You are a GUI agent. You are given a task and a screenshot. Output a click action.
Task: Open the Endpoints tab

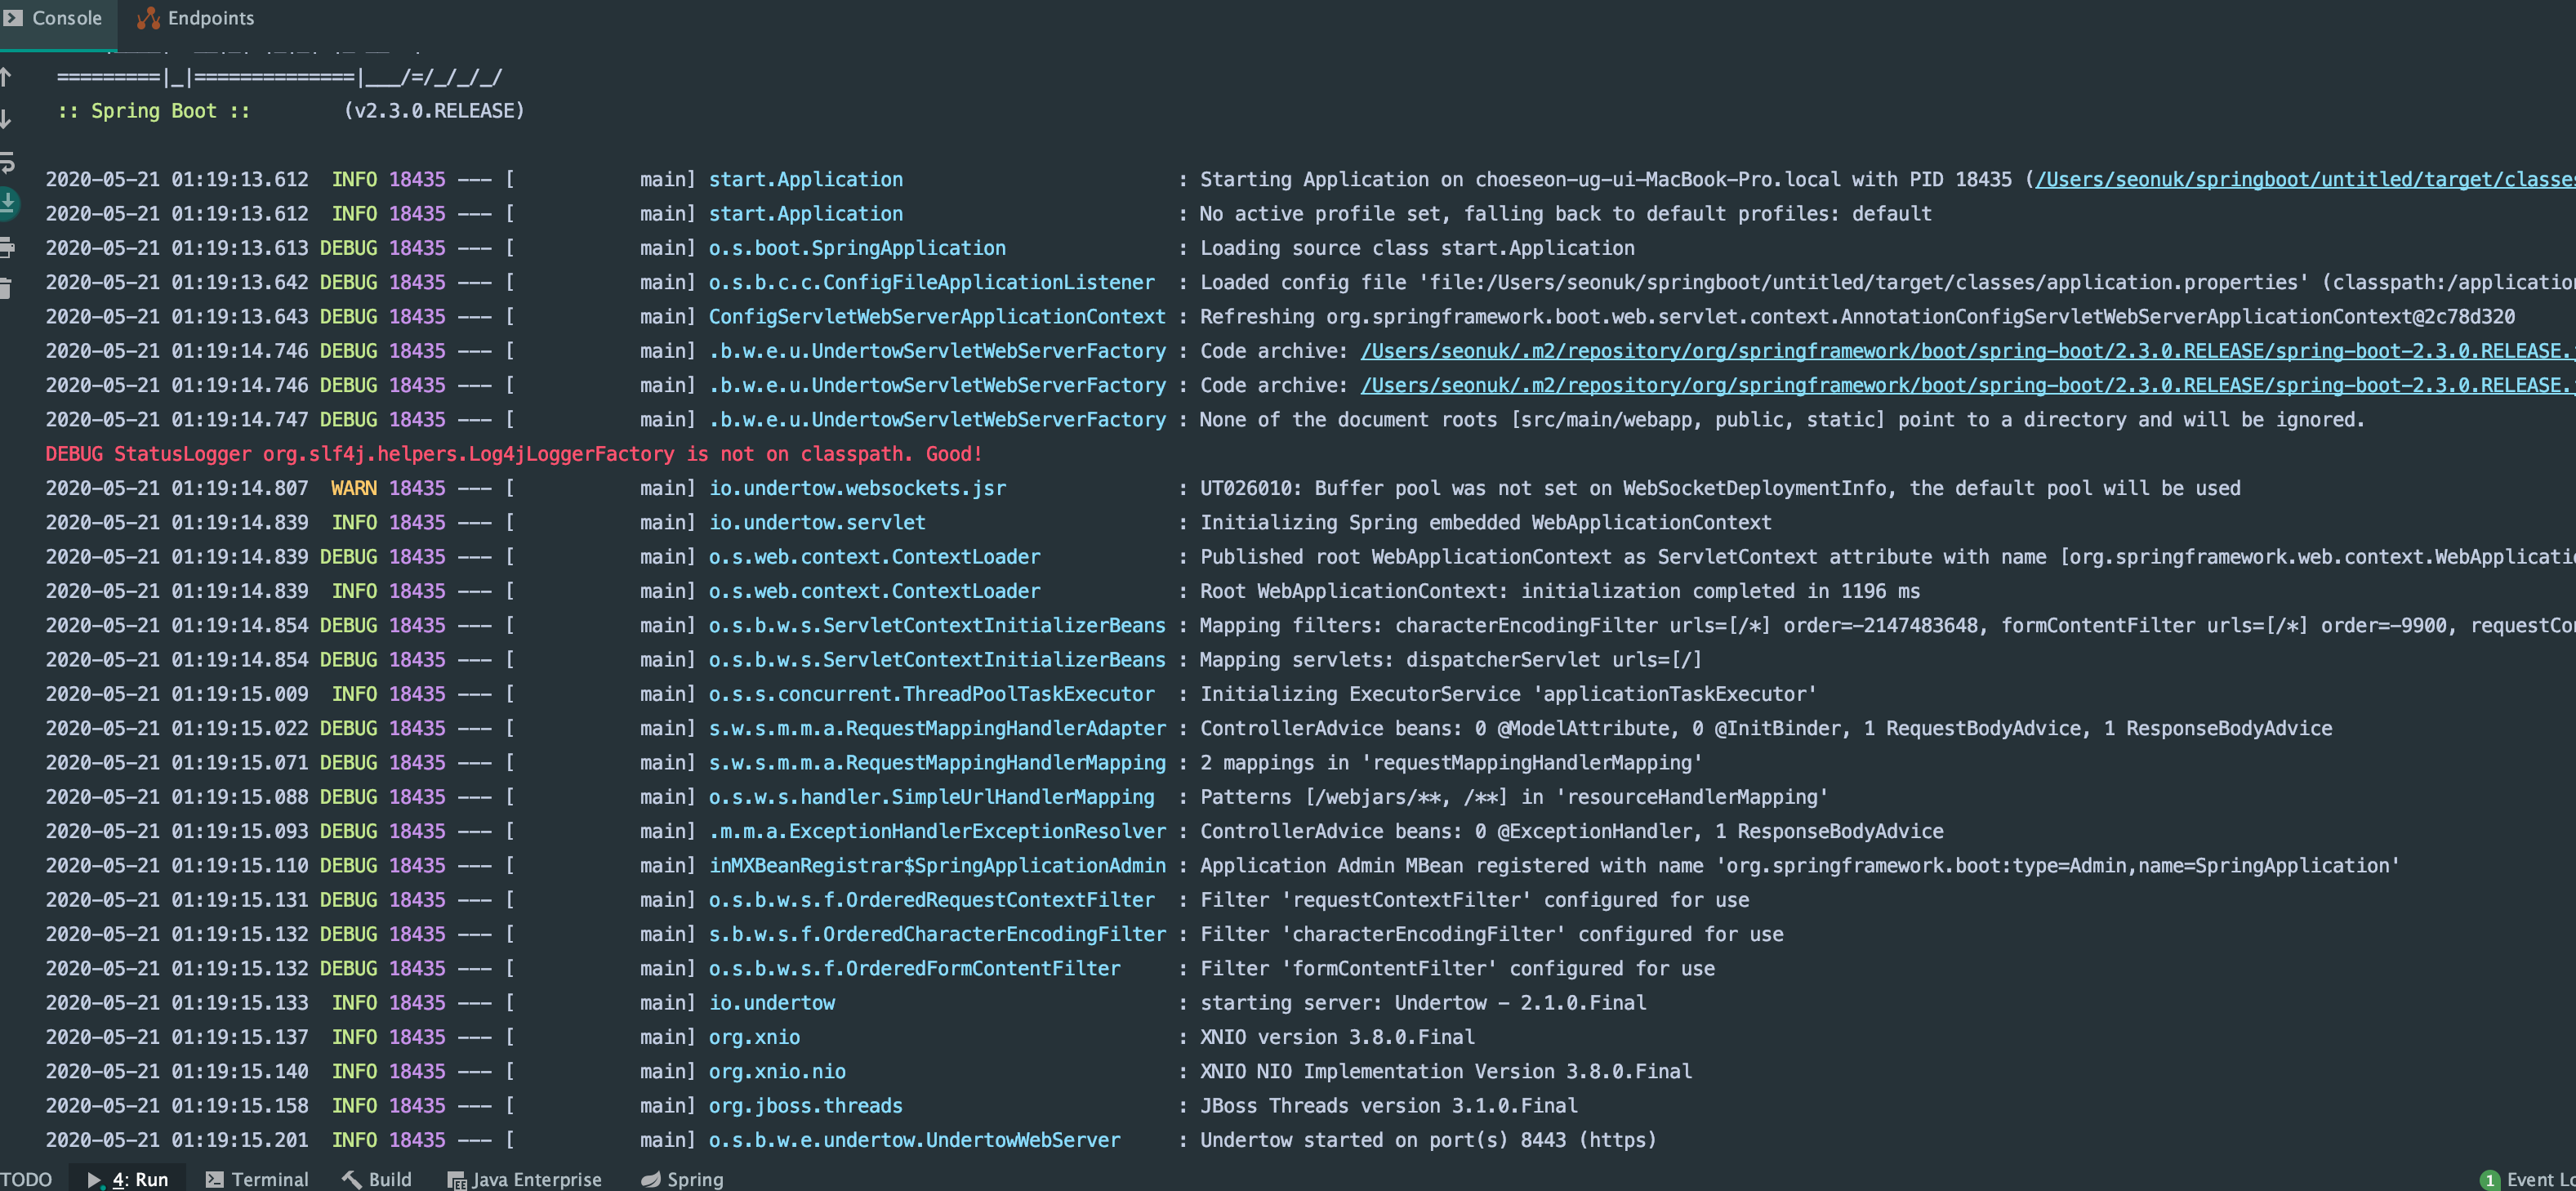196,18
